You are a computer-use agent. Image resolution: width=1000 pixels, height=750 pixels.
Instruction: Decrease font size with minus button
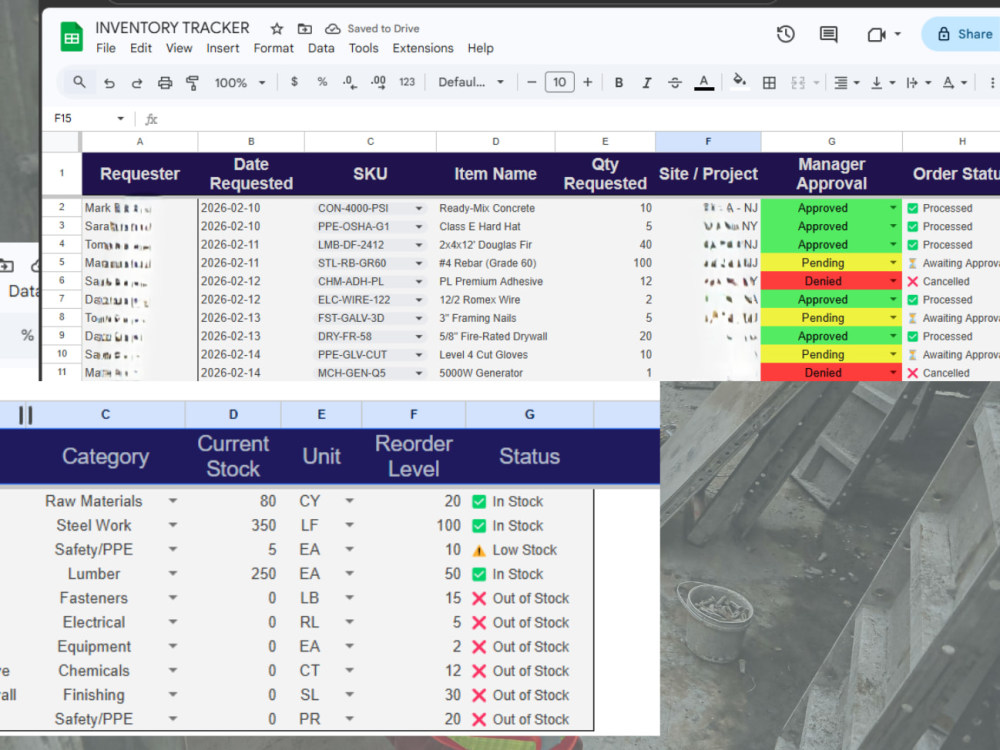[531, 82]
